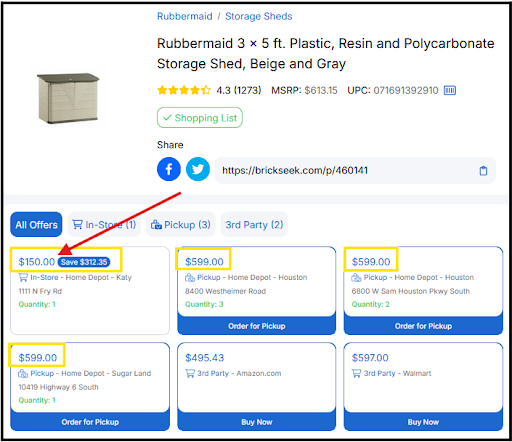Order for Pickup at Sugar Land

pyautogui.click(x=90, y=422)
